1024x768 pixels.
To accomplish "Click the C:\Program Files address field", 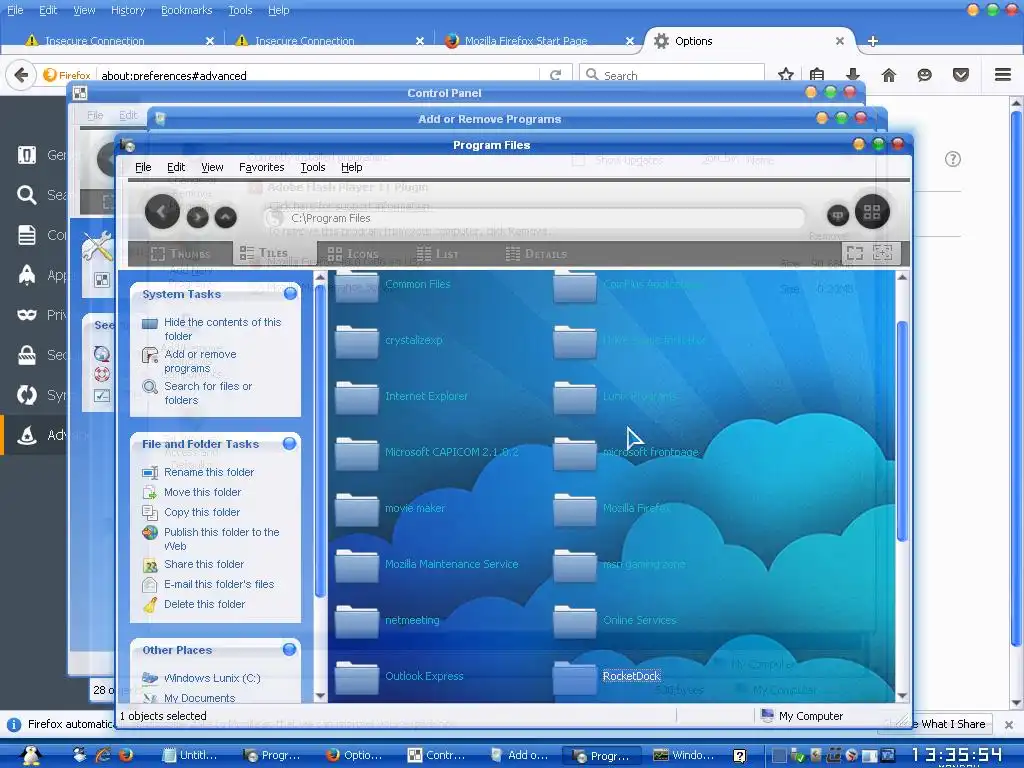I will coord(536,218).
